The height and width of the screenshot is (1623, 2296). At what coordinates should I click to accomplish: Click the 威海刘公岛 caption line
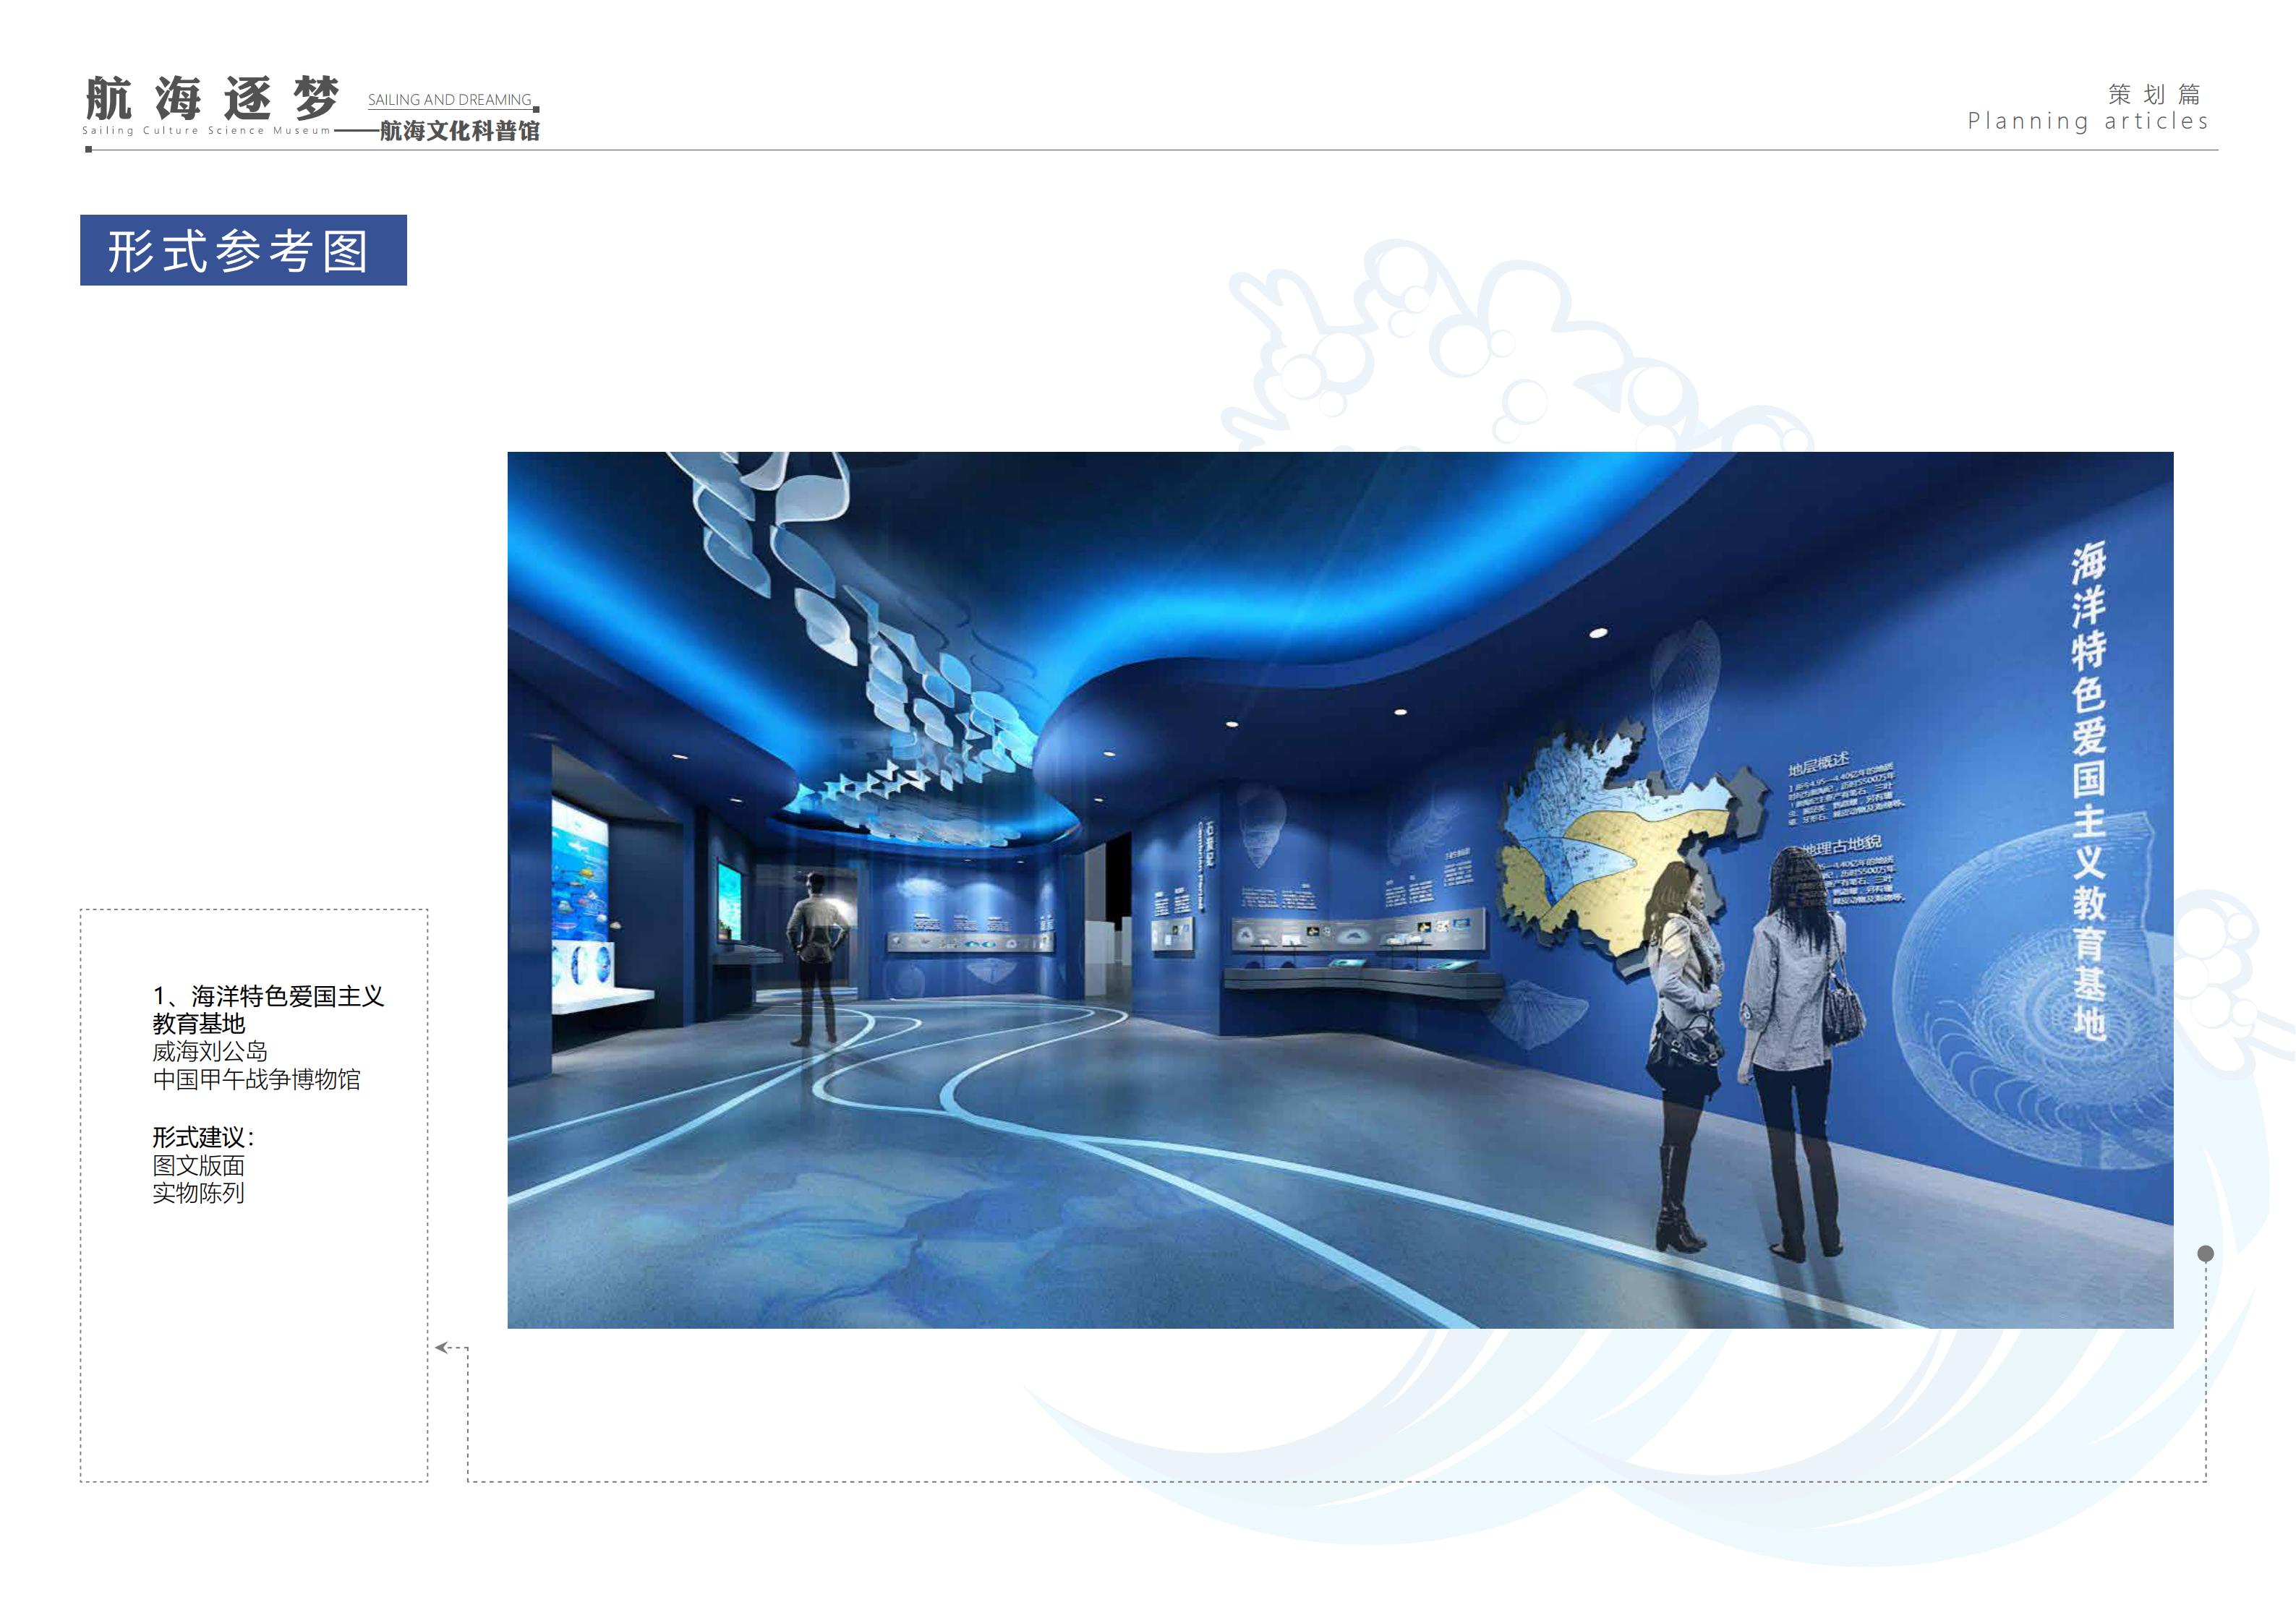(x=209, y=1052)
